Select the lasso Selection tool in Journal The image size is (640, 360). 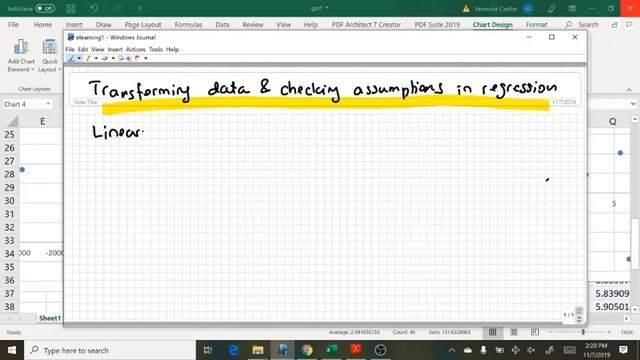pos(121,58)
